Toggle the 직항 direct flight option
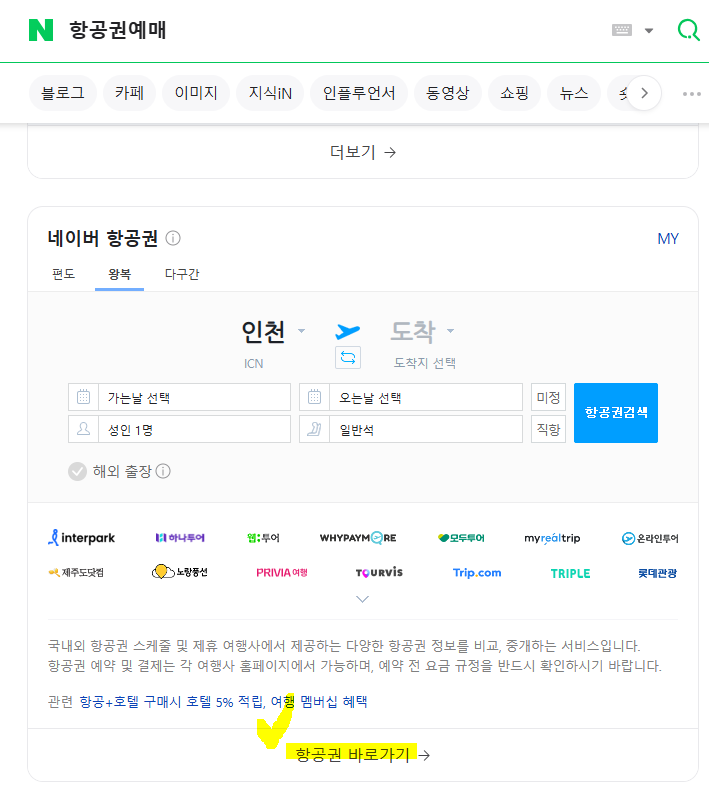Image resolution: width=709 pixels, height=794 pixels. [x=548, y=429]
